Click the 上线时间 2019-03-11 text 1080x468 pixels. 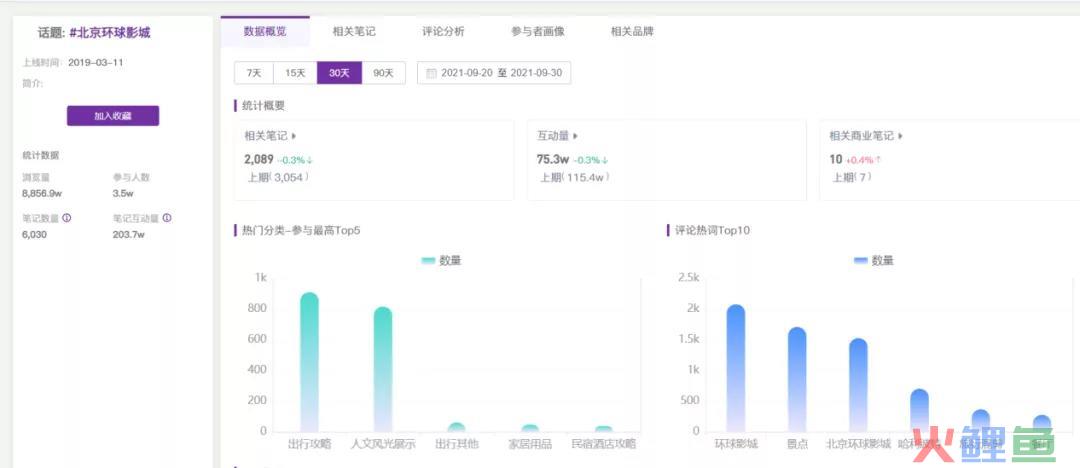click(73, 63)
